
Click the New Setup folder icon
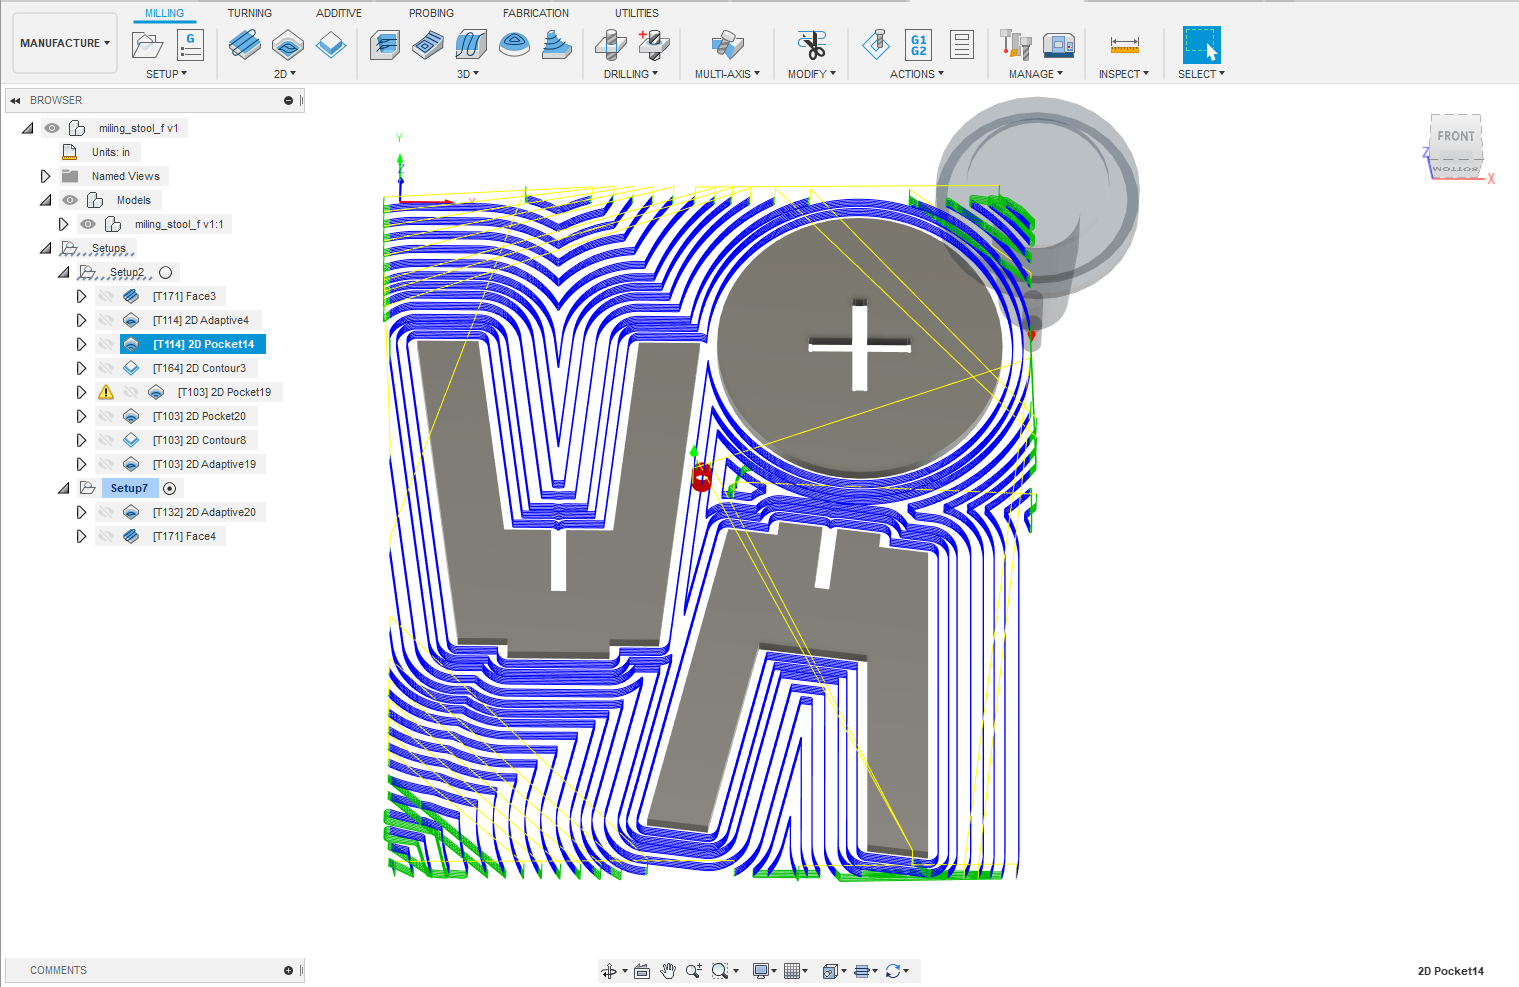tap(147, 45)
